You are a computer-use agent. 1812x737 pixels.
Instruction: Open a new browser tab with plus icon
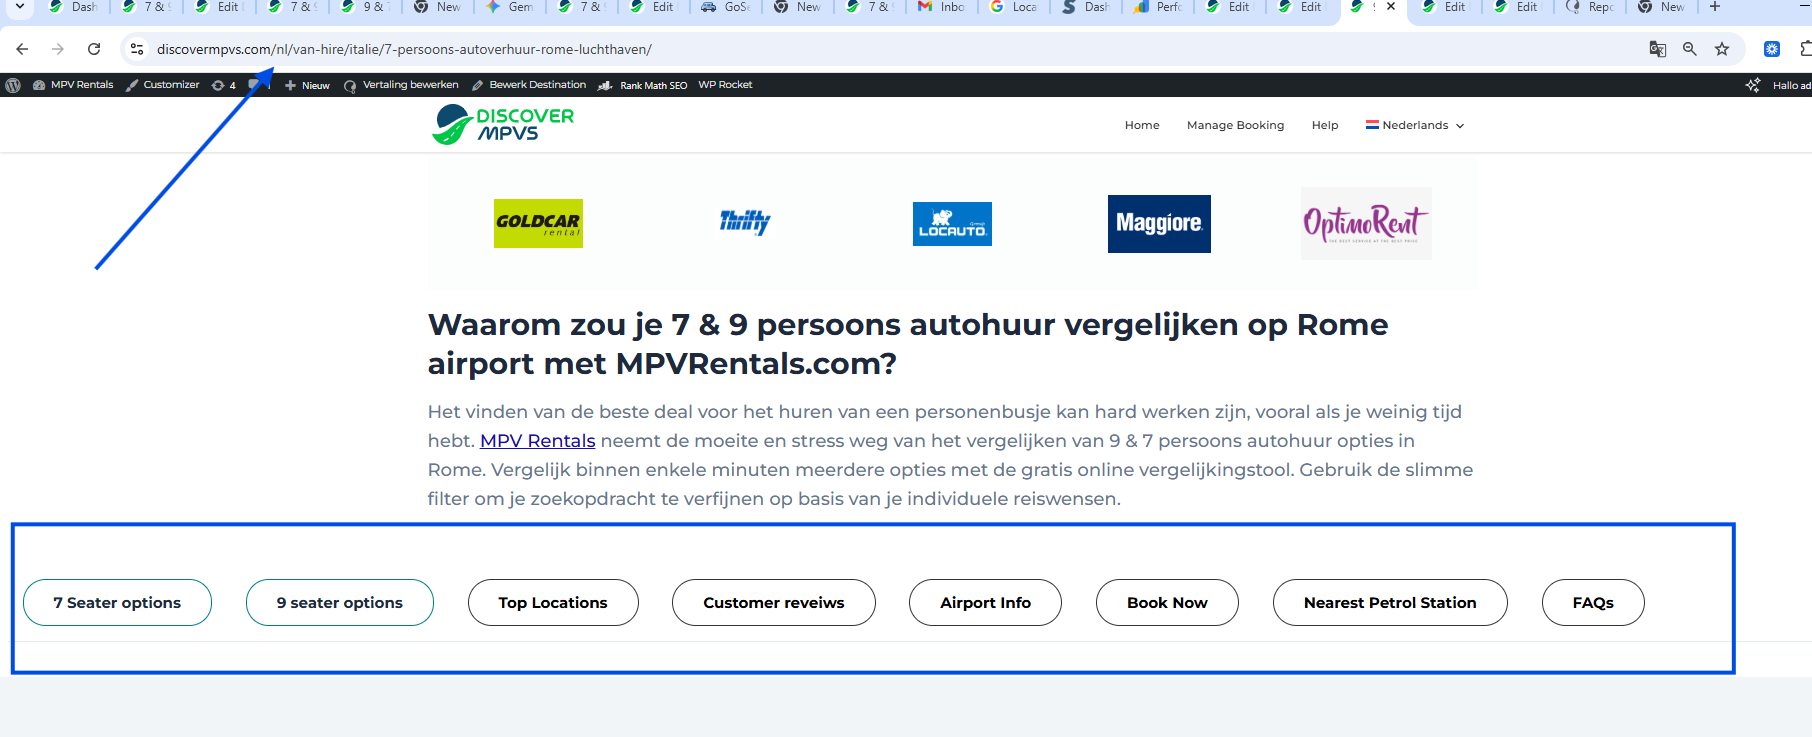pos(1715,7)
